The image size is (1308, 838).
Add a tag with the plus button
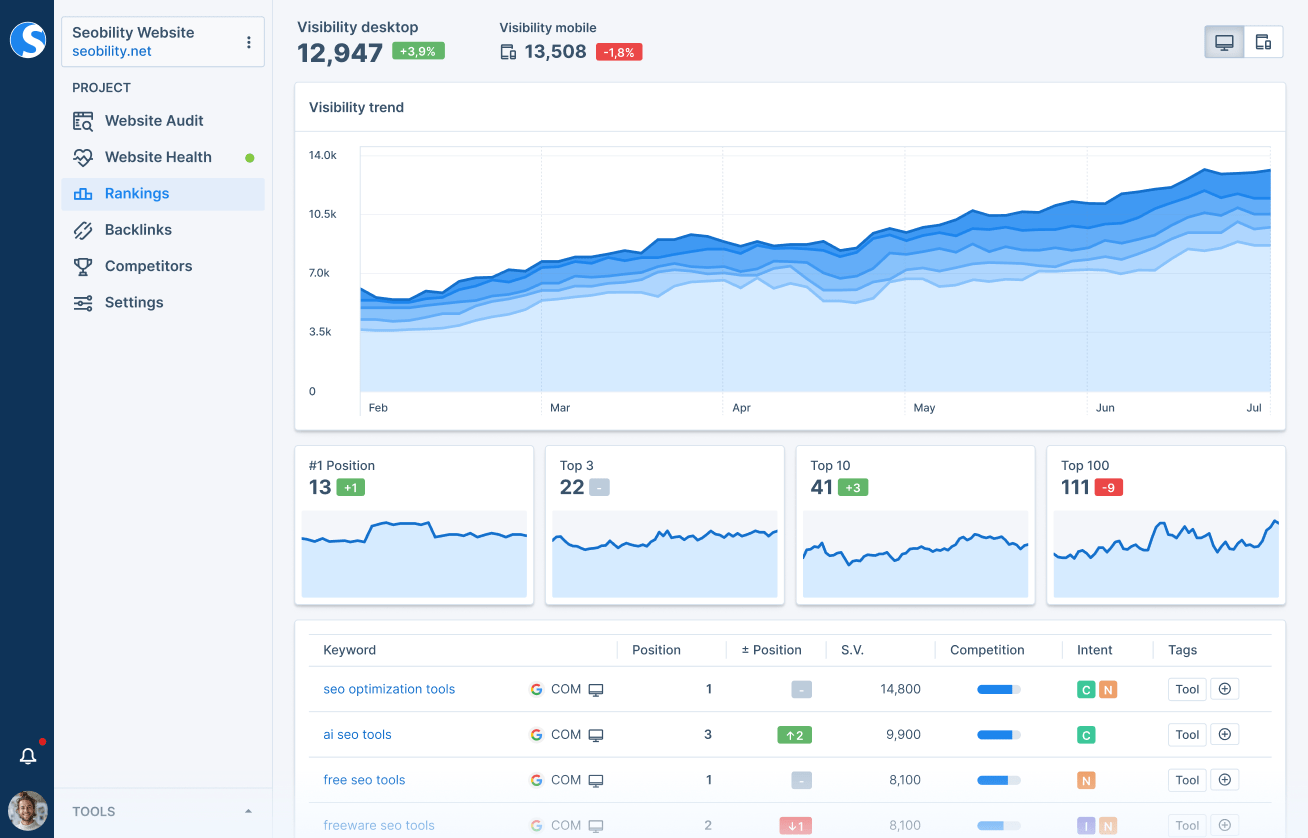[x=1225, y=689]
